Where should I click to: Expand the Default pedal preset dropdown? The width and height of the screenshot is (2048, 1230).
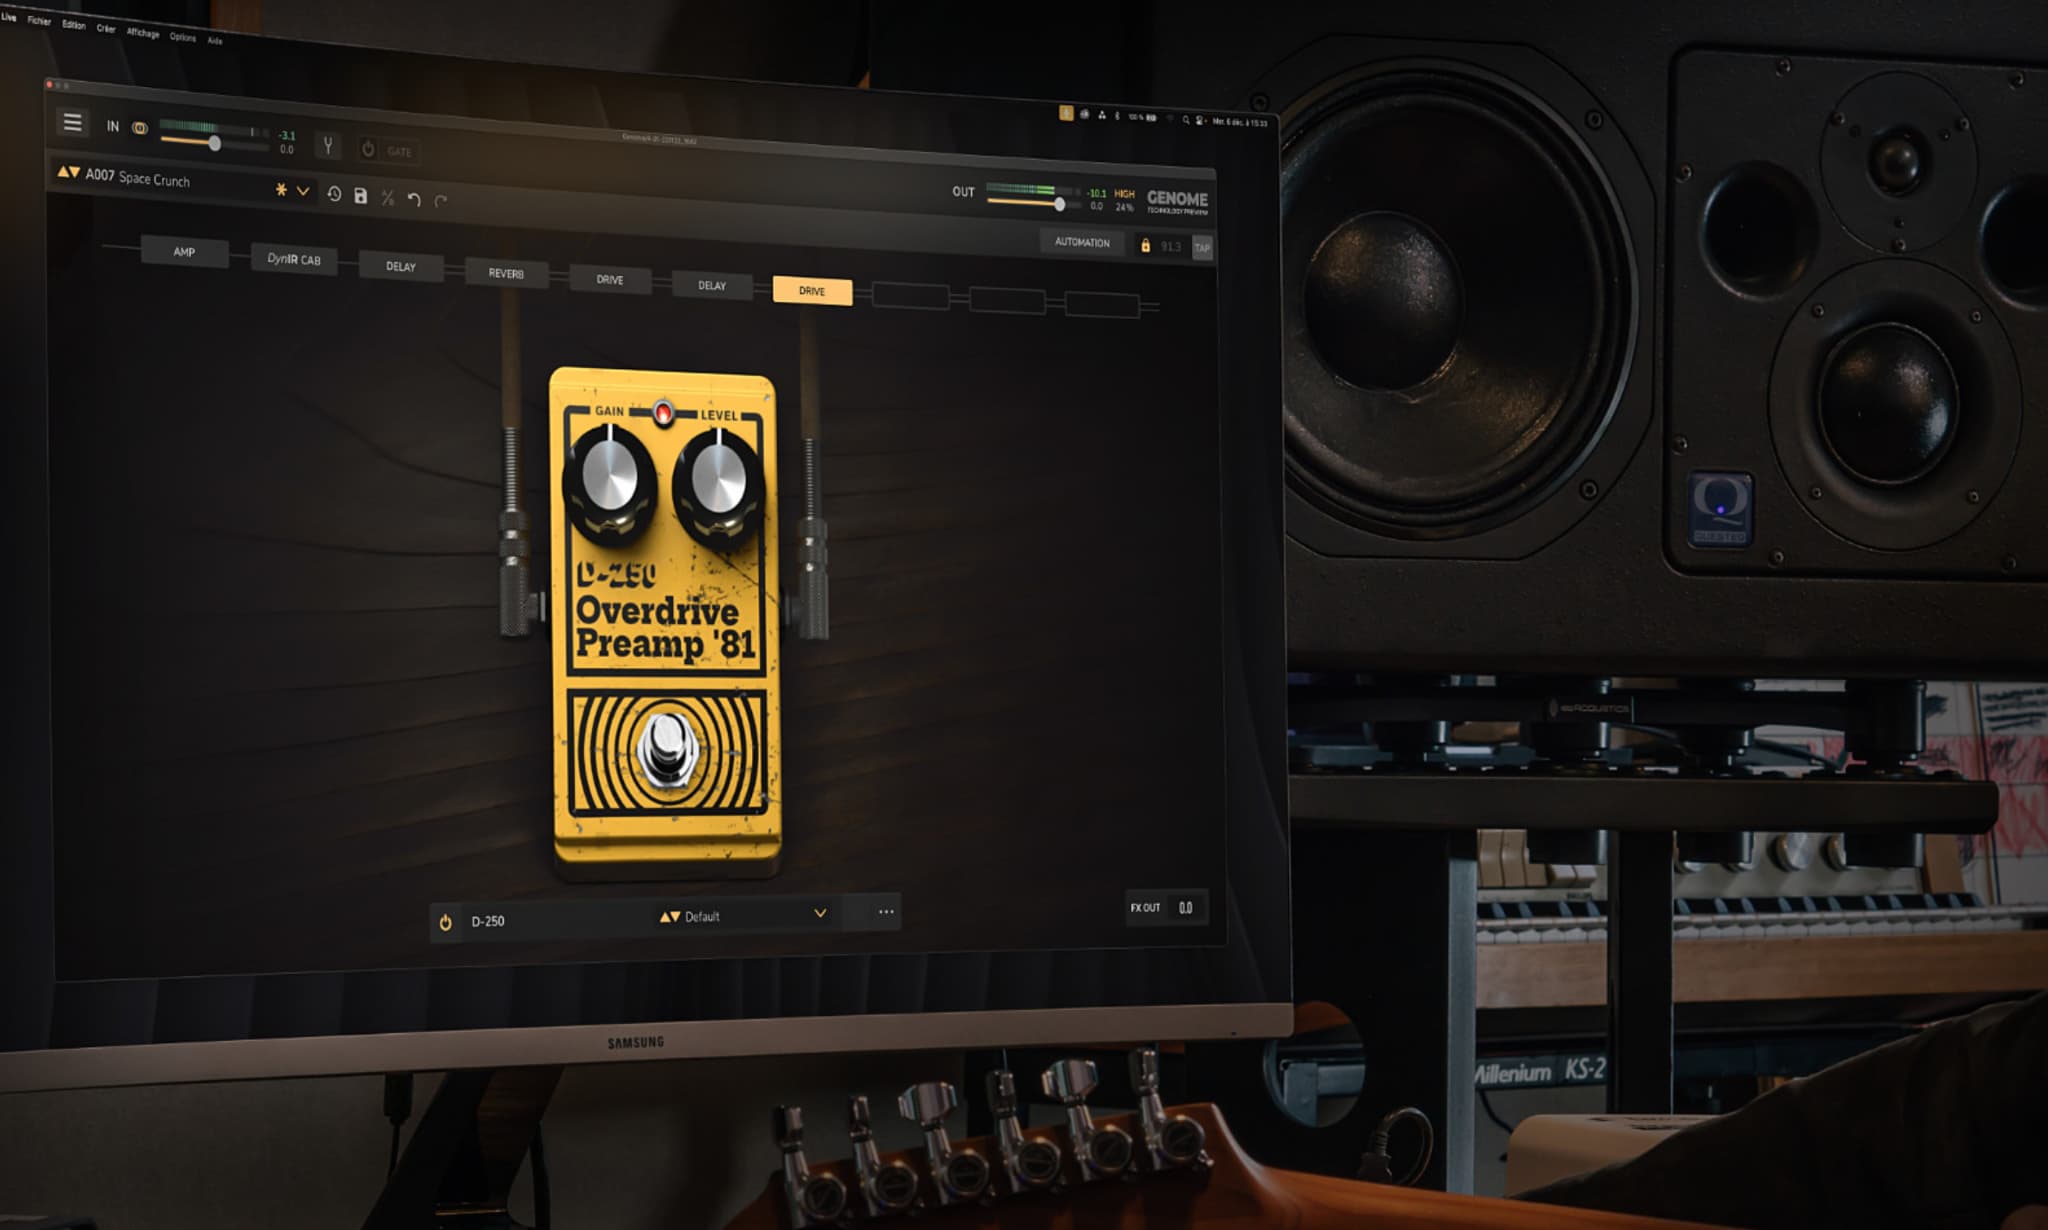(x=820, y=913)
